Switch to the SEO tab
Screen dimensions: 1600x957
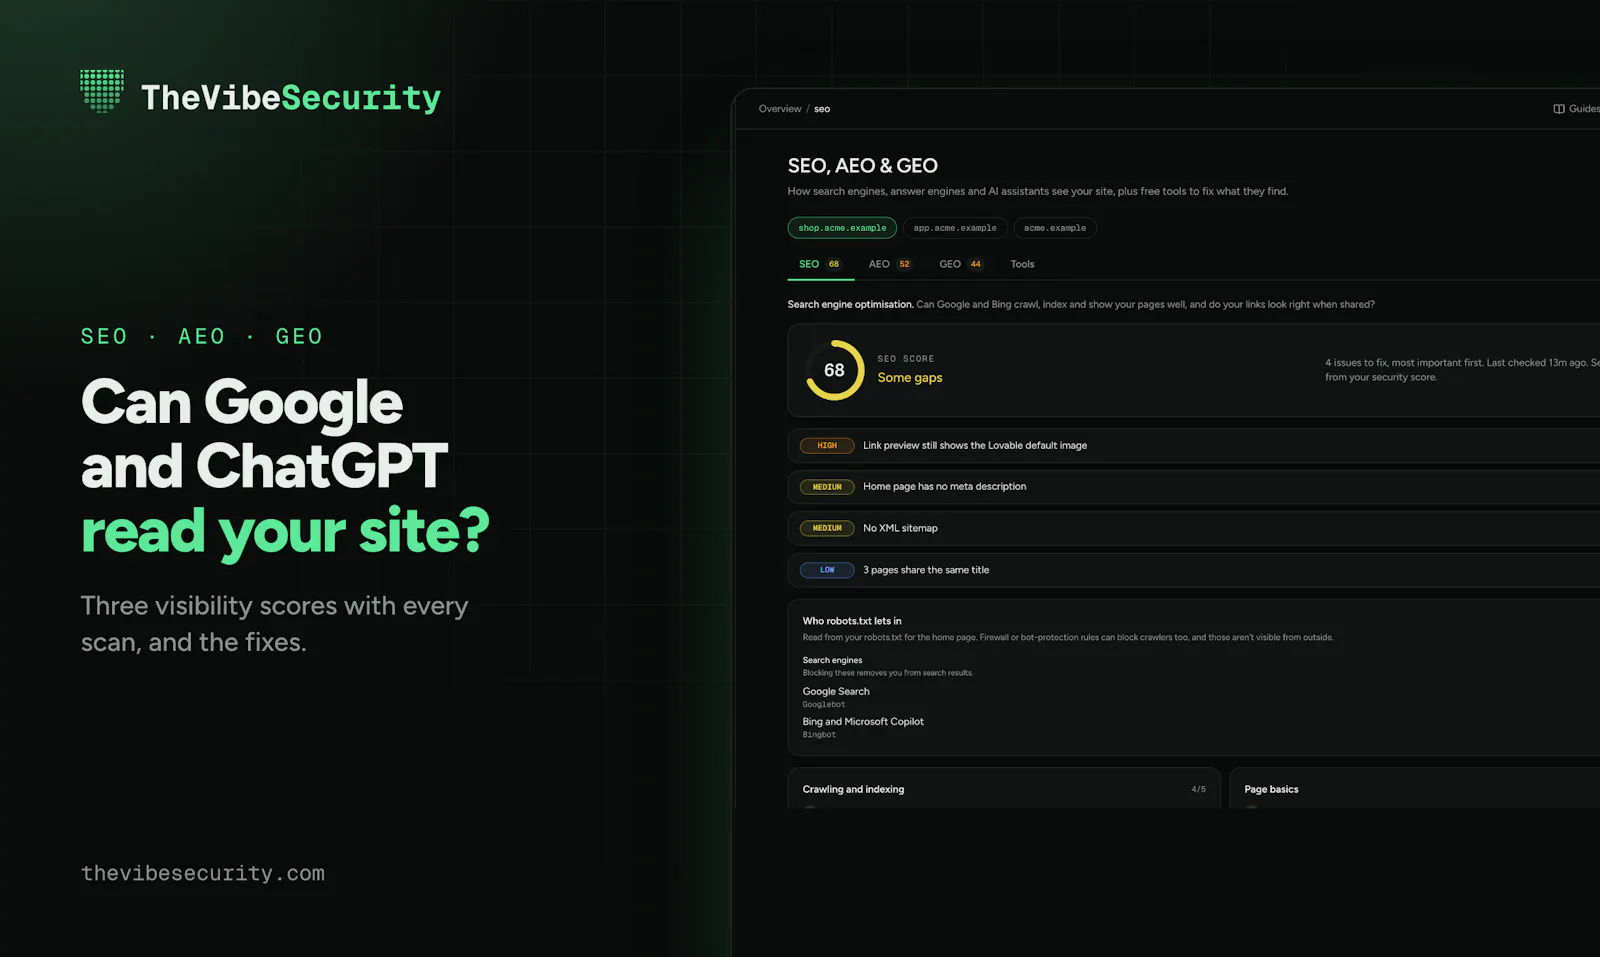(820, 264)
